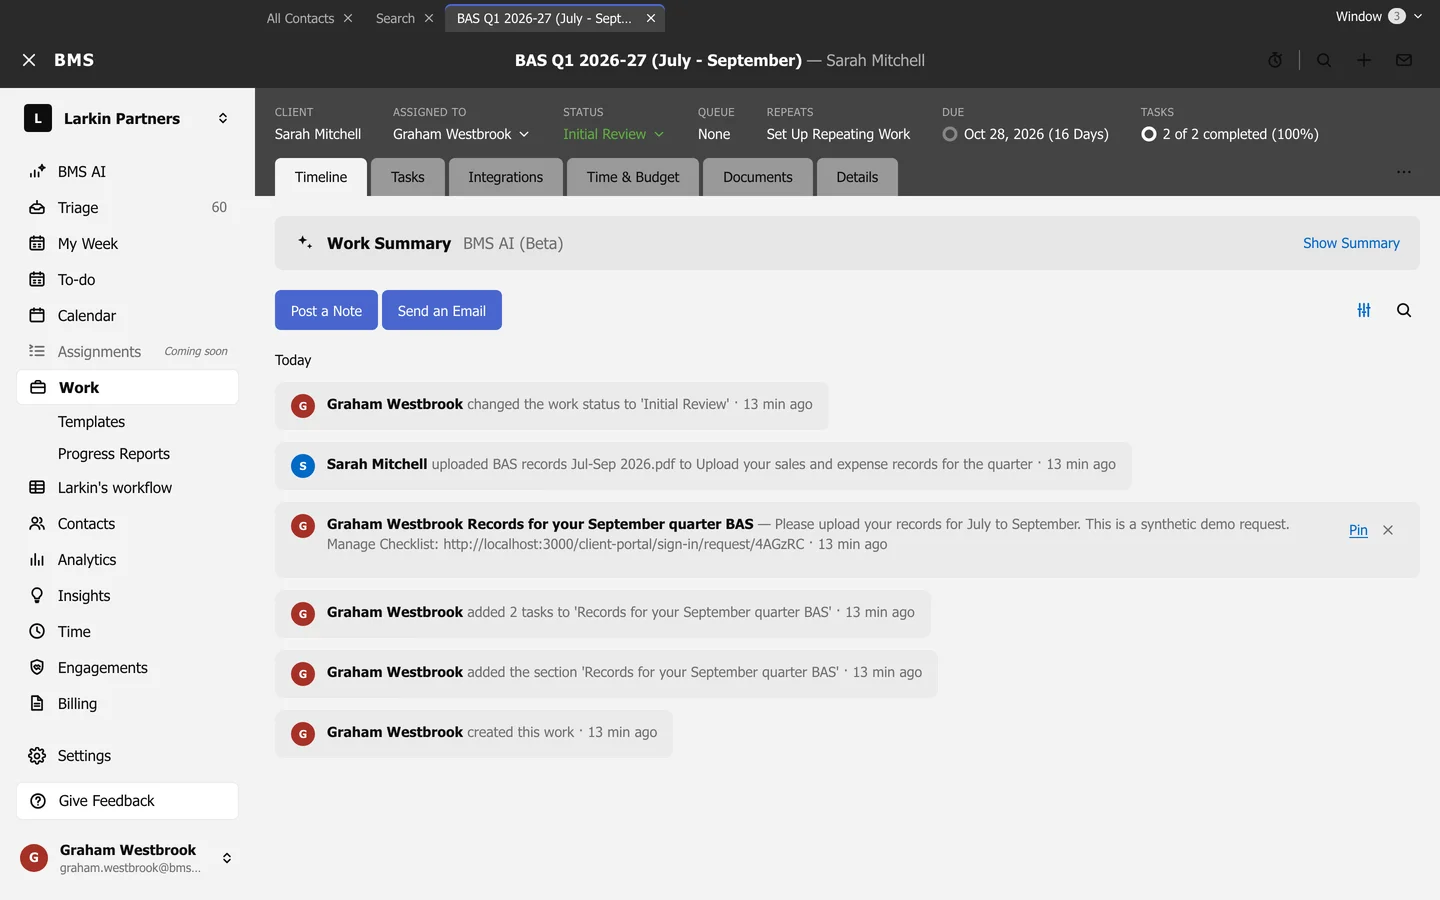
Task: Search the timeline with magnifier icon
Action: (1404, 310)
